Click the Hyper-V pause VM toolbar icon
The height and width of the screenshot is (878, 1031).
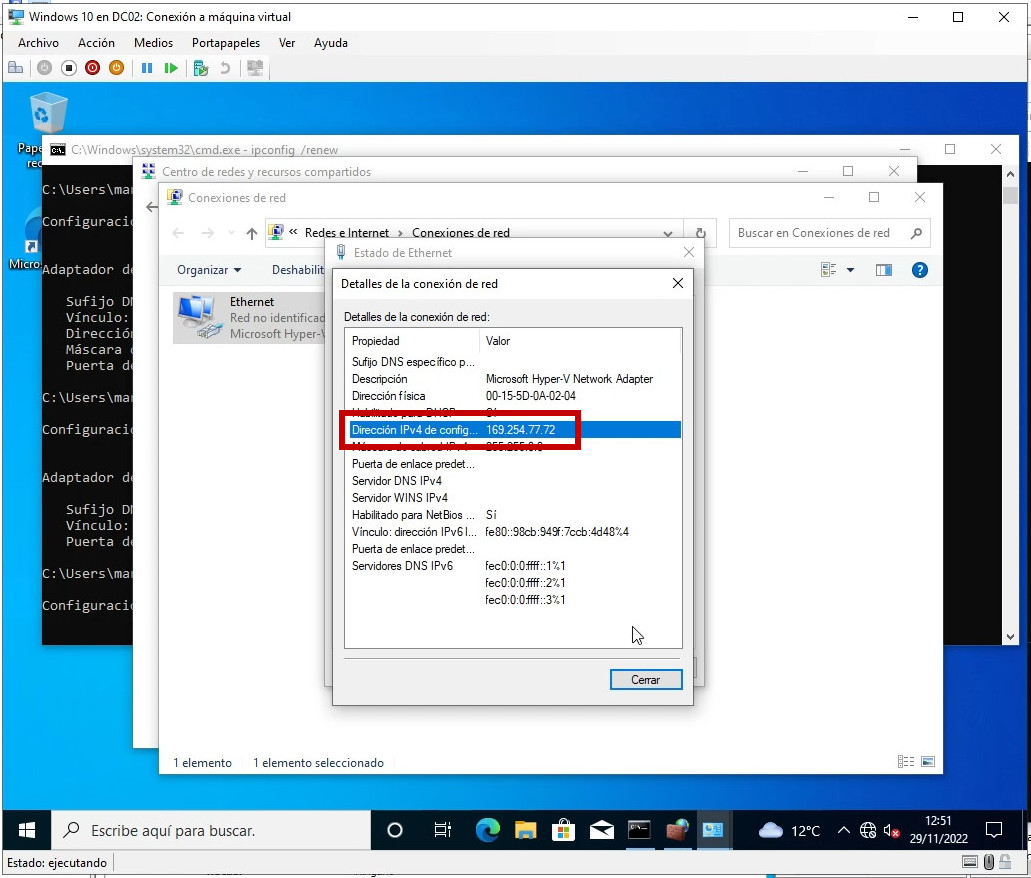click(146, 68)
